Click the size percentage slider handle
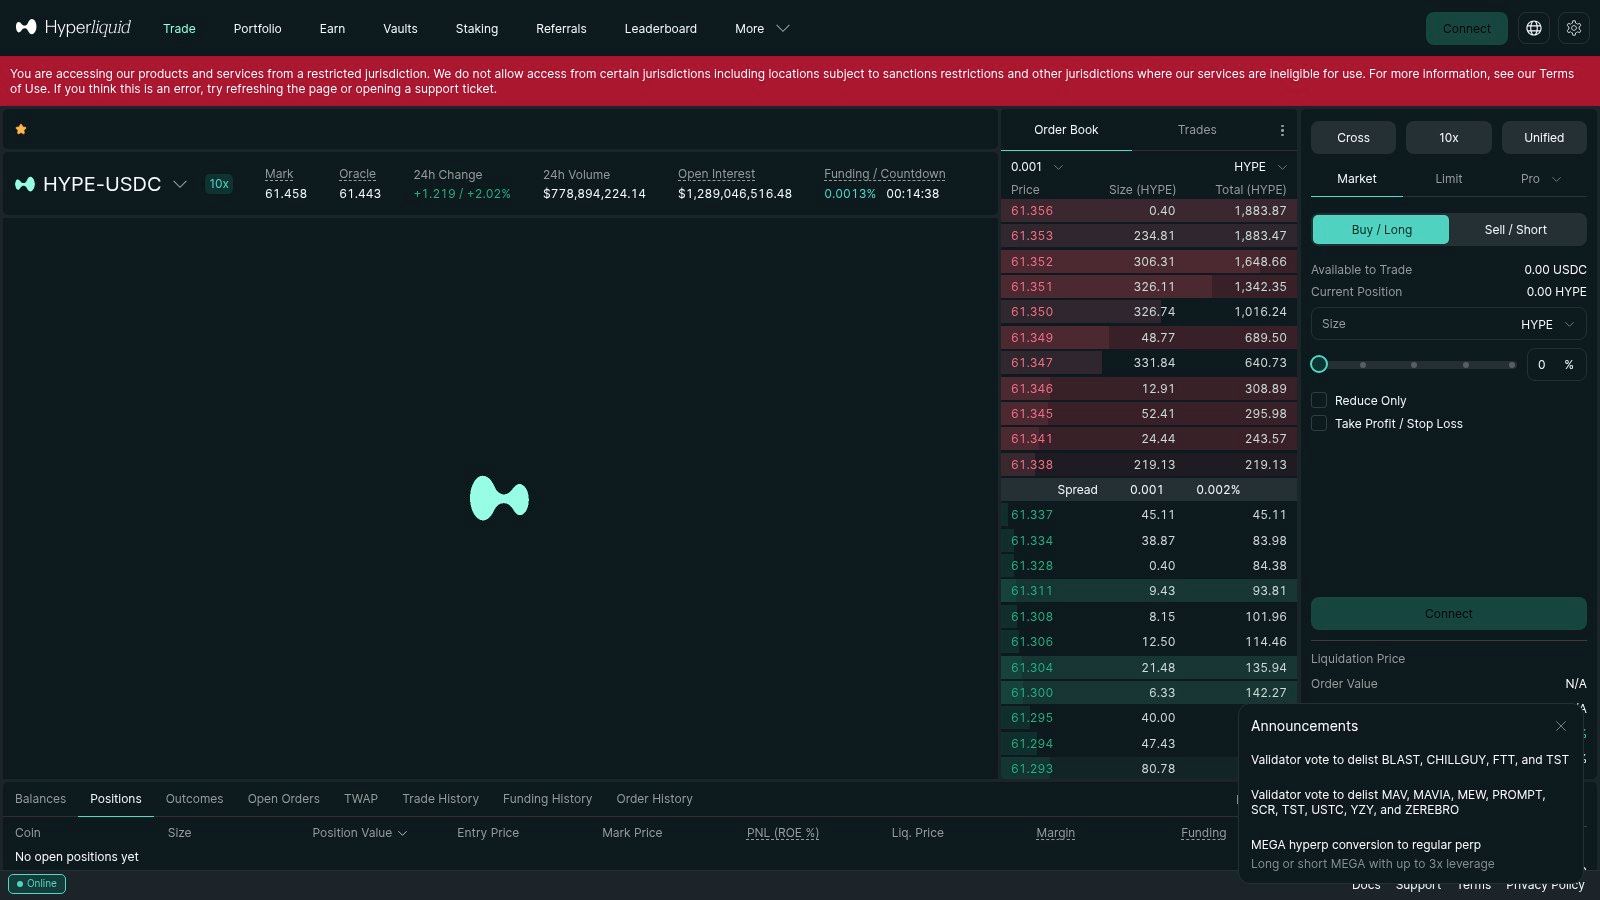The width and height of the screenshot is (1600, 900). (x=1319, y=364)
